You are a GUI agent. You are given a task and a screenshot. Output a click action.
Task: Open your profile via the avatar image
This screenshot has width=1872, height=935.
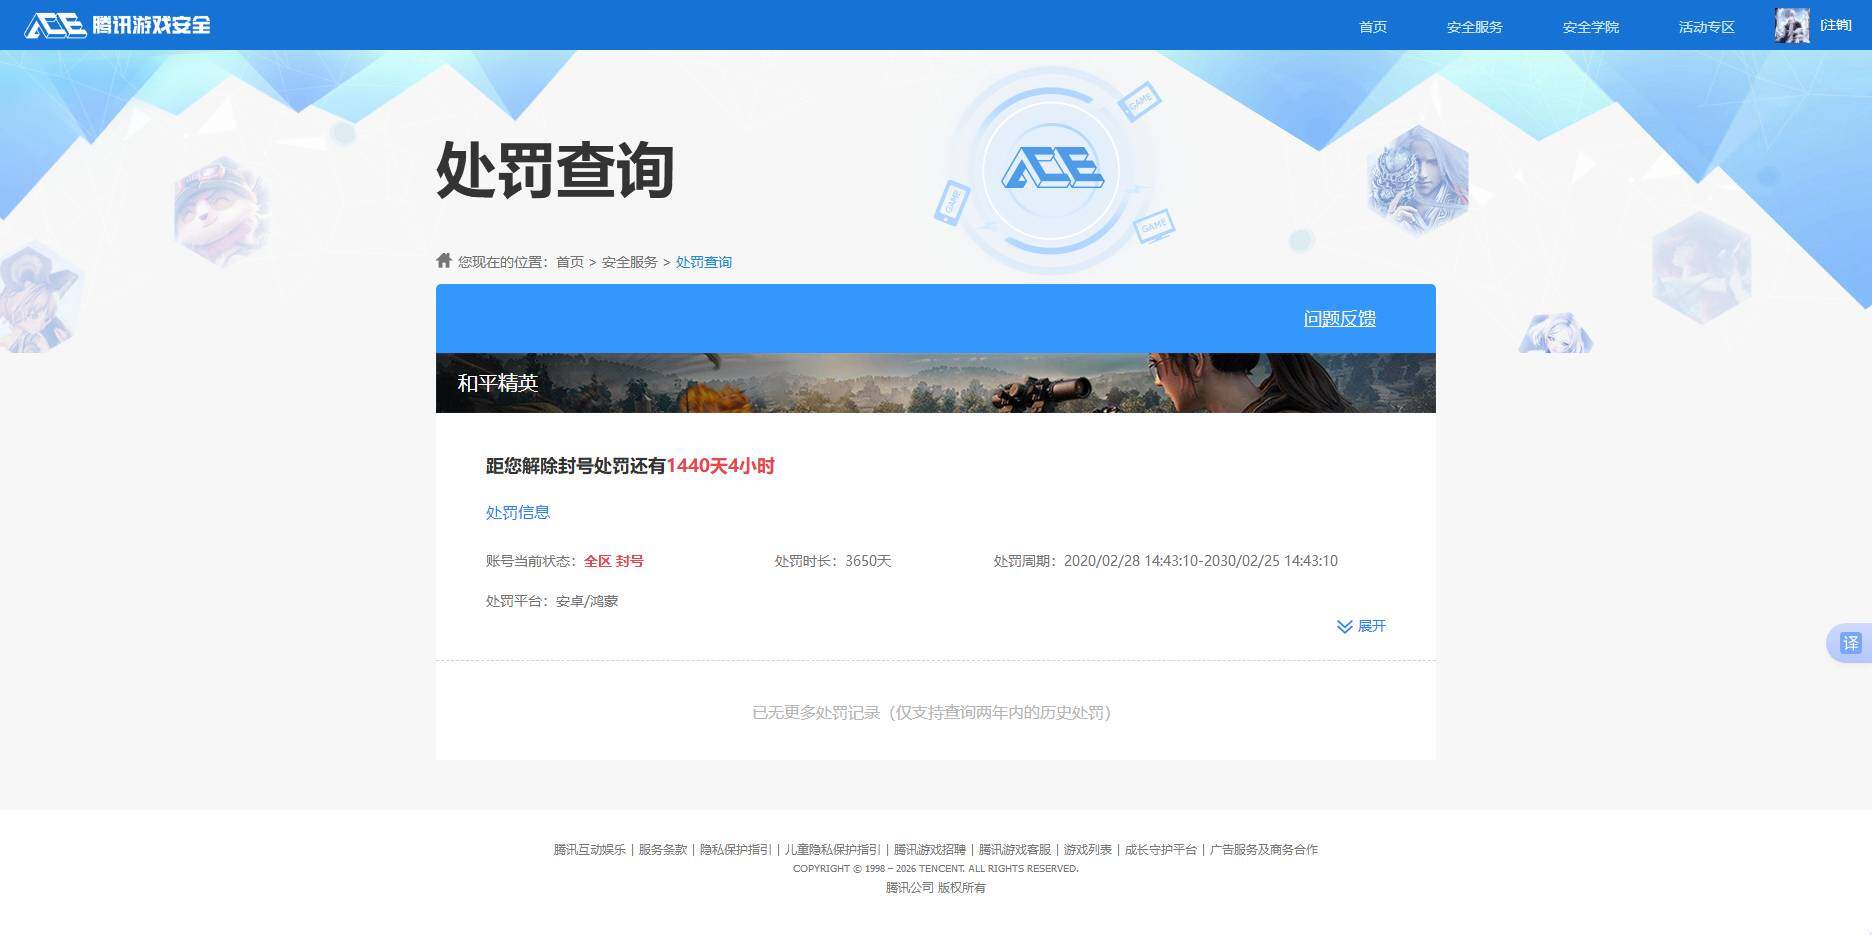[1792, 25]
